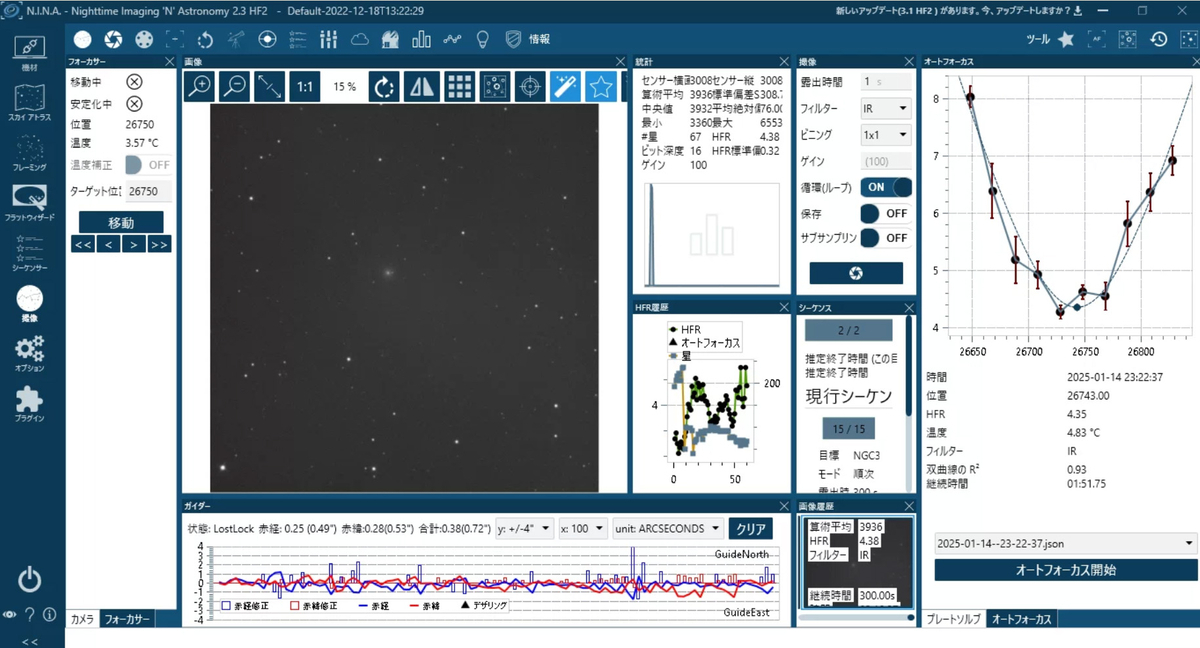1200x648 pixels.
Task: Open Options gear in sidebar
Action: click(x=30, y=352)
